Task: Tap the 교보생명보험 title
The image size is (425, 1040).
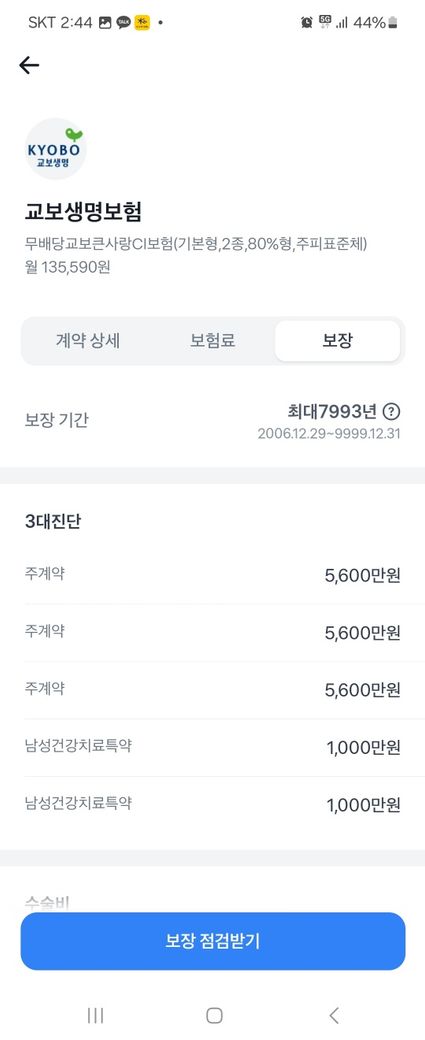Action: [83, 212]
